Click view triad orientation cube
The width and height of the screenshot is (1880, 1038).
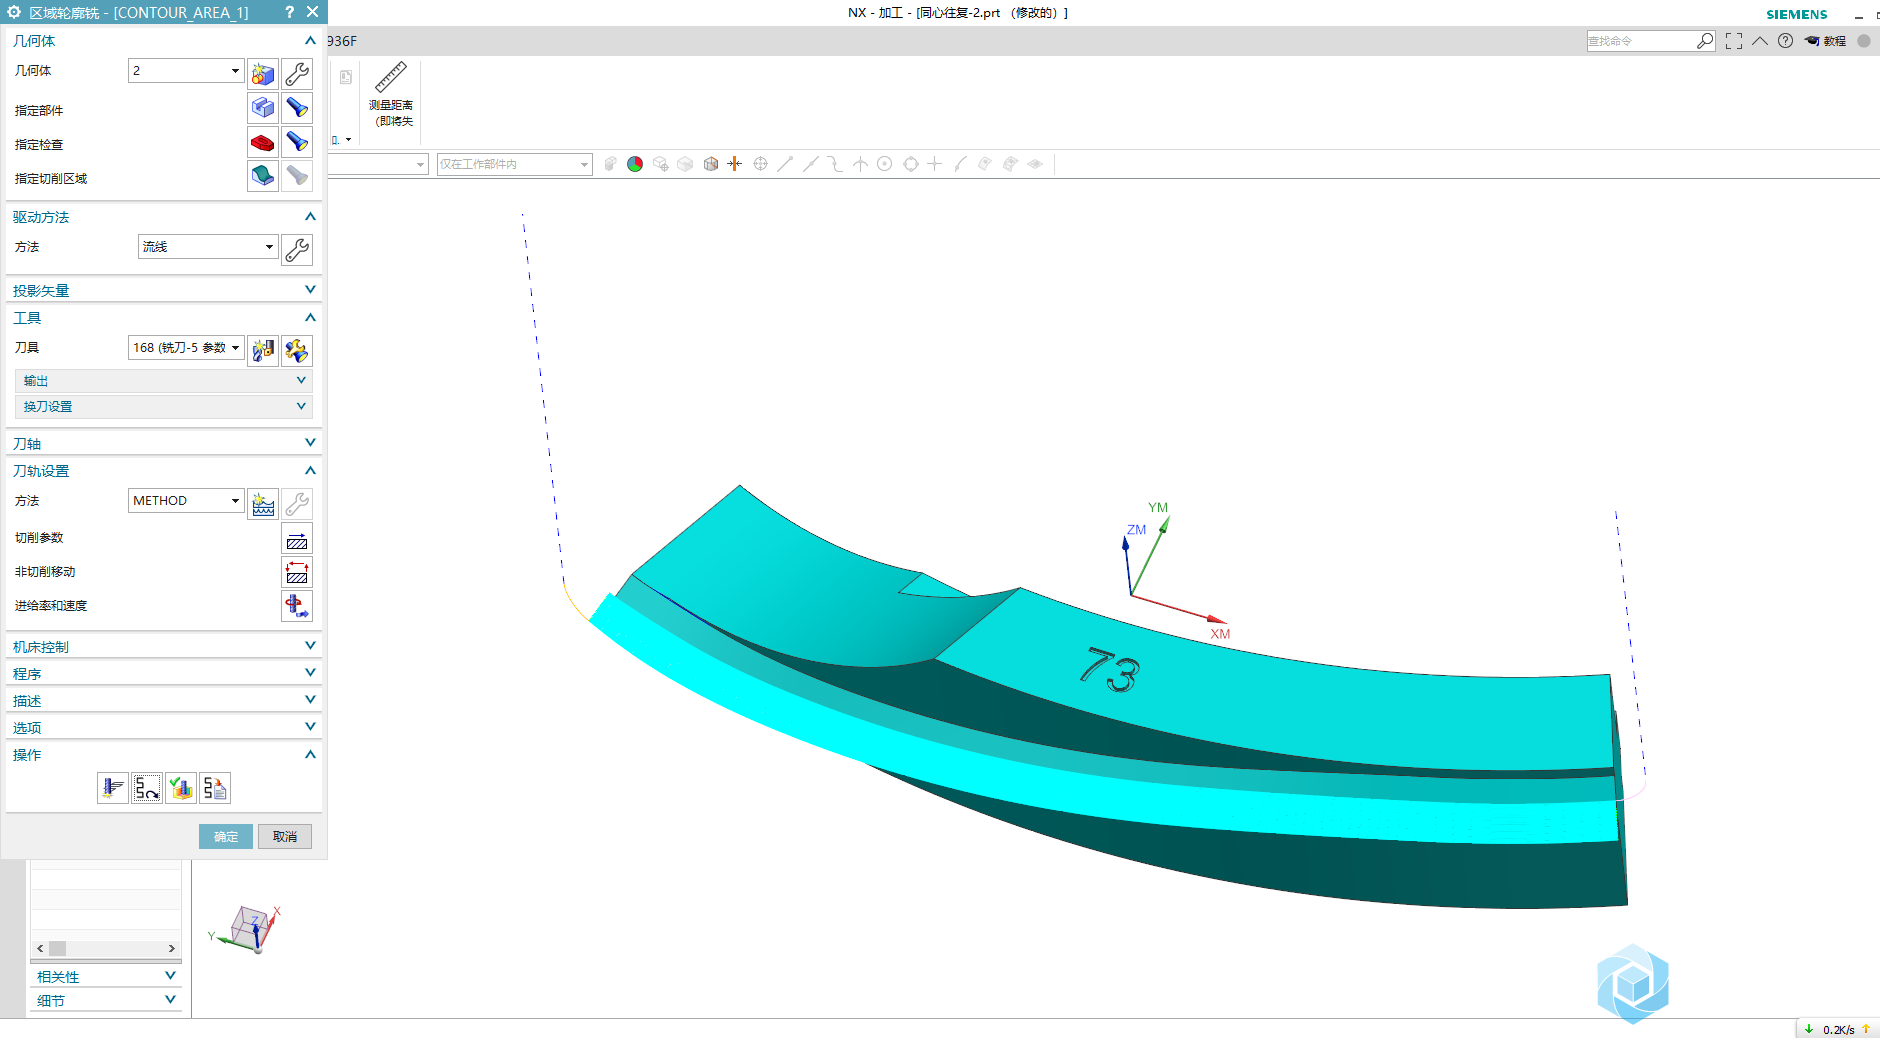(x=249, y=927)
